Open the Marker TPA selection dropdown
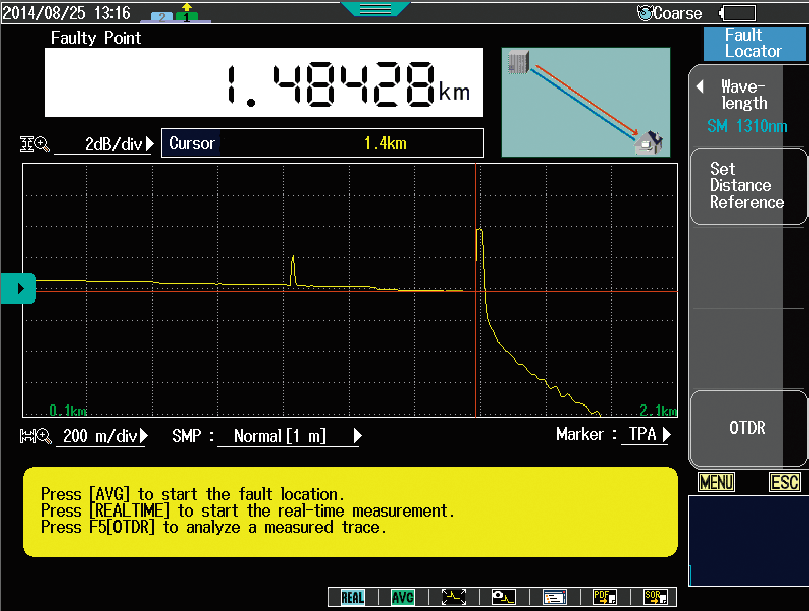This screenshot has width=809, height=611. click(645, 435)
